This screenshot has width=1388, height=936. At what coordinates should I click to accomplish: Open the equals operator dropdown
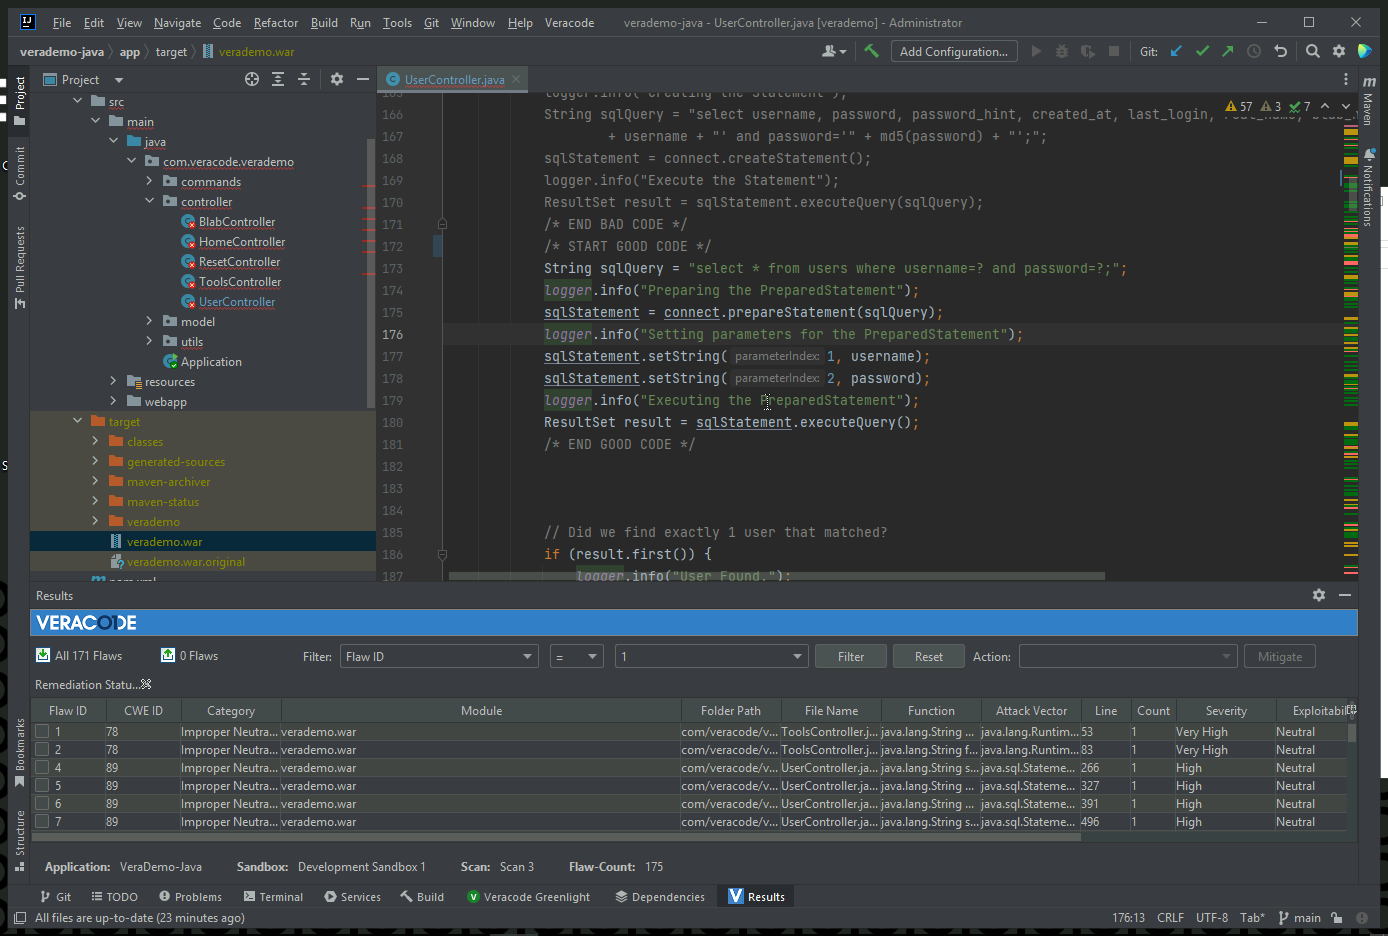tap(577, 656)
